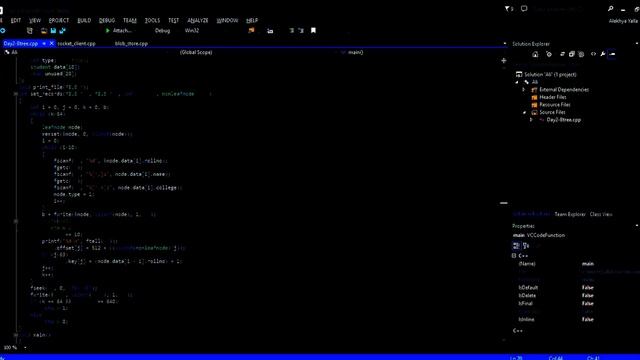640x360 pixels.
Task: Toggle the Preview Selected Items icon
Action: click(612, 54)
